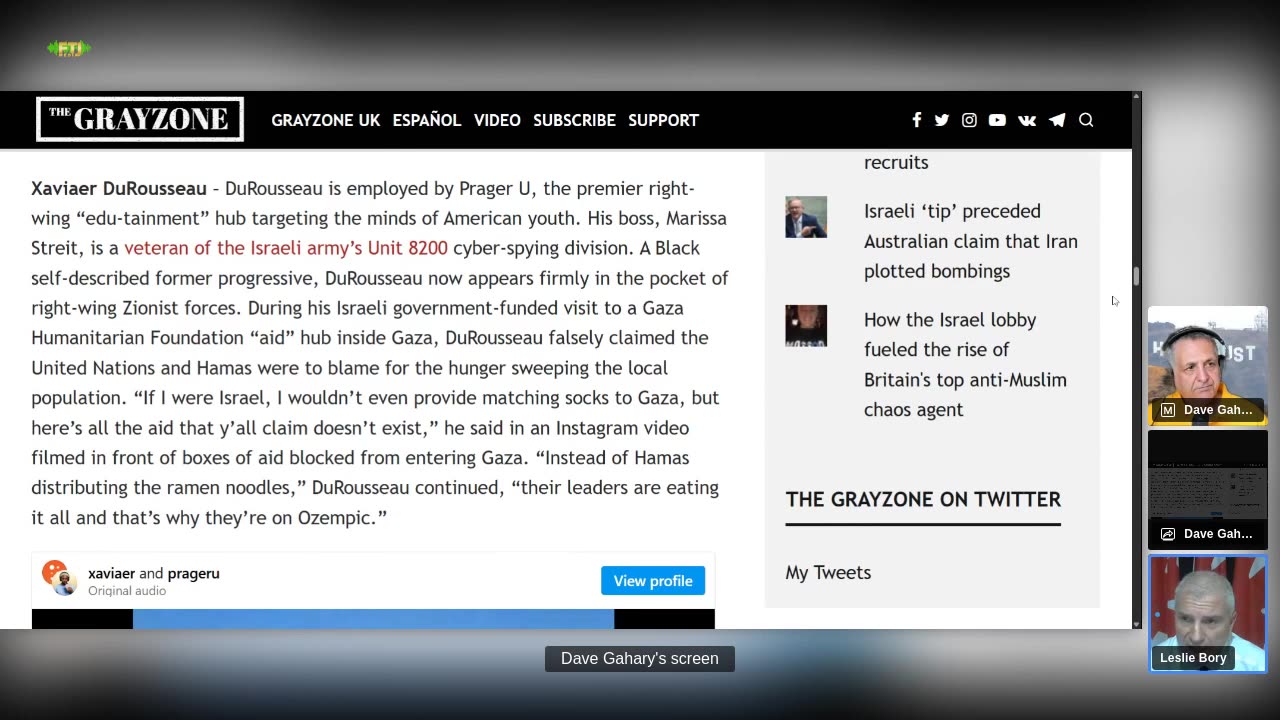Click the prageru username link
The image size is (1280, 720).
point(193,573)
